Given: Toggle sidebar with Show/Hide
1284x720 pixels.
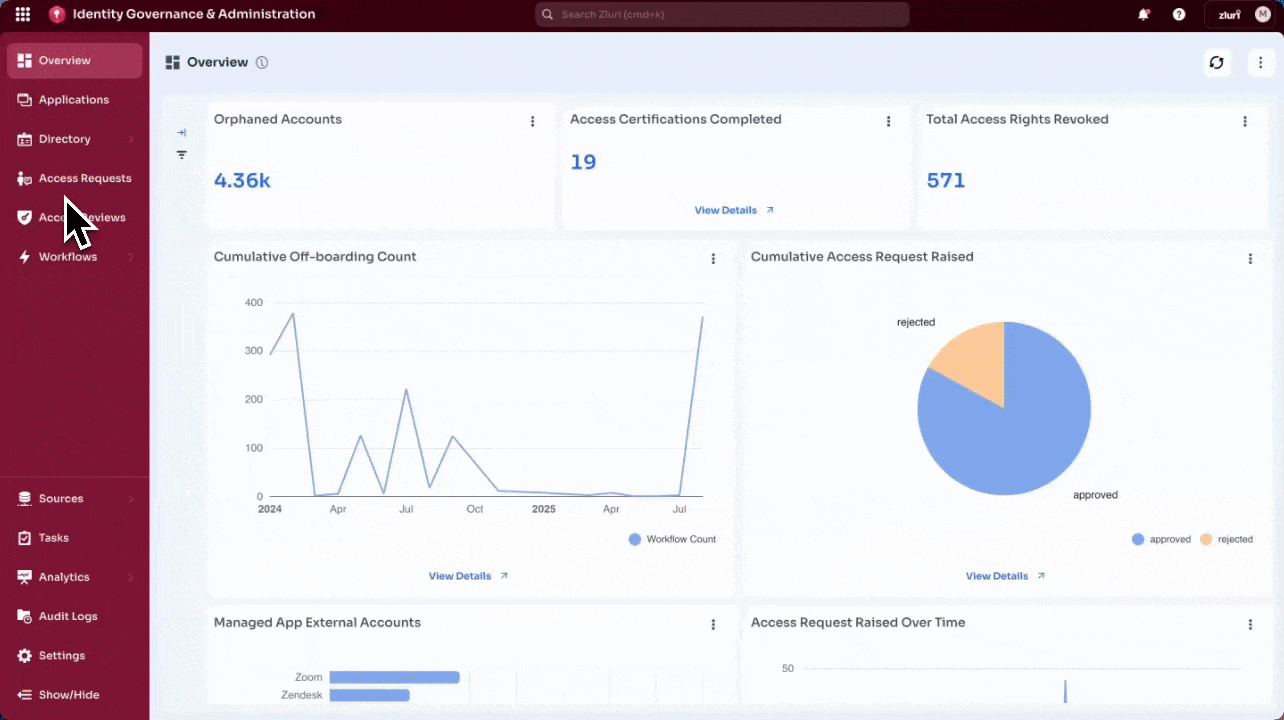Looking at the screenshot, I should pyautogui.click(x=69, y=694).
